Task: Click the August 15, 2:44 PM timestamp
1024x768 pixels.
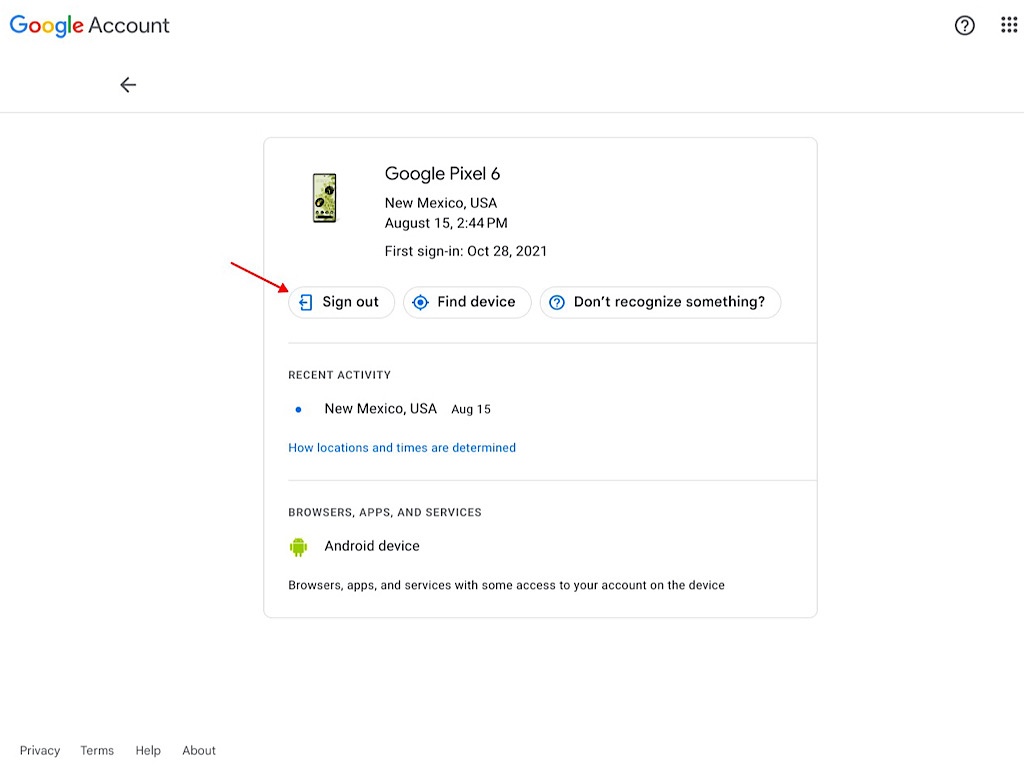Action: coord(446,223)
